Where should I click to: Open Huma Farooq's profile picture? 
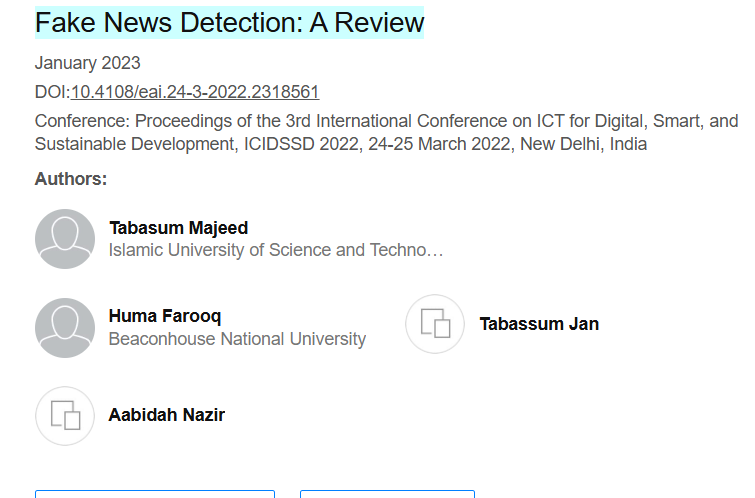click(65, 328)
